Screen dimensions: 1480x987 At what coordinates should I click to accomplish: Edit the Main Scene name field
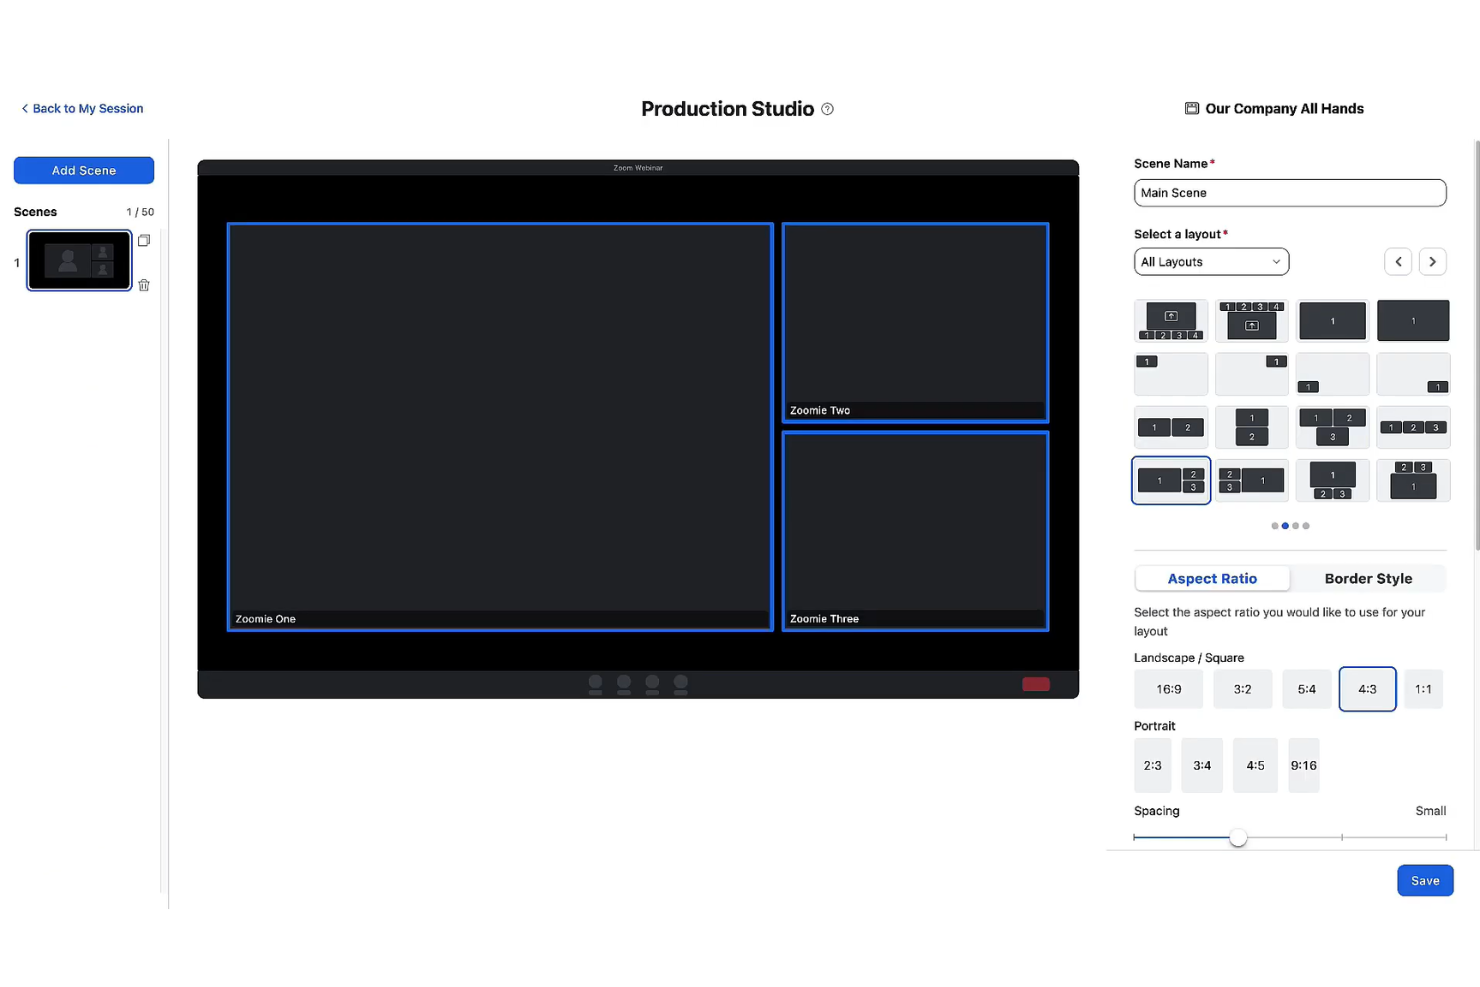1289,192
